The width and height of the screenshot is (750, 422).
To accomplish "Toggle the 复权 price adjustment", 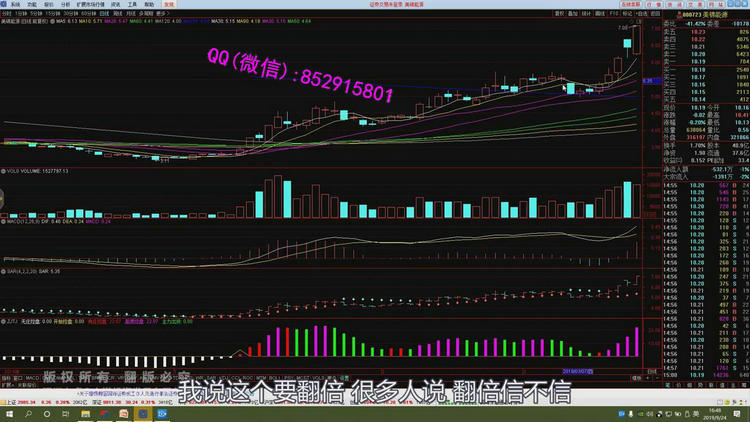I will tap(561, 12).
